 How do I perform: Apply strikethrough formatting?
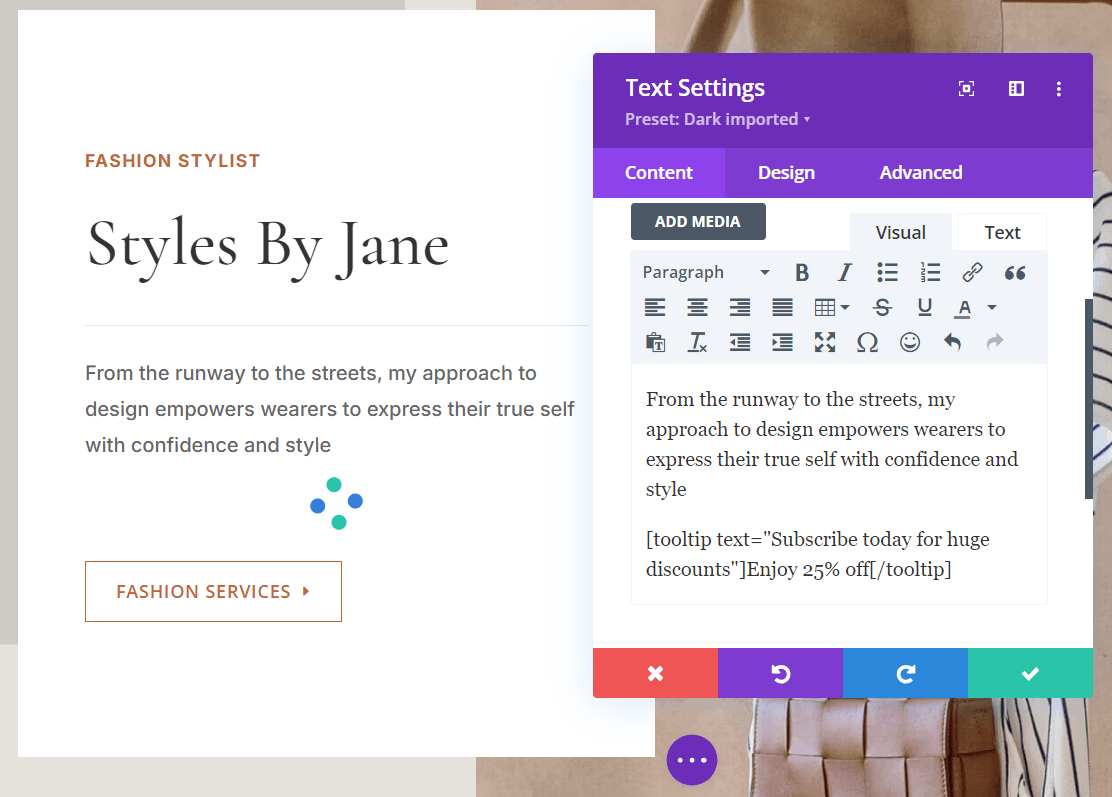[882, 307]
